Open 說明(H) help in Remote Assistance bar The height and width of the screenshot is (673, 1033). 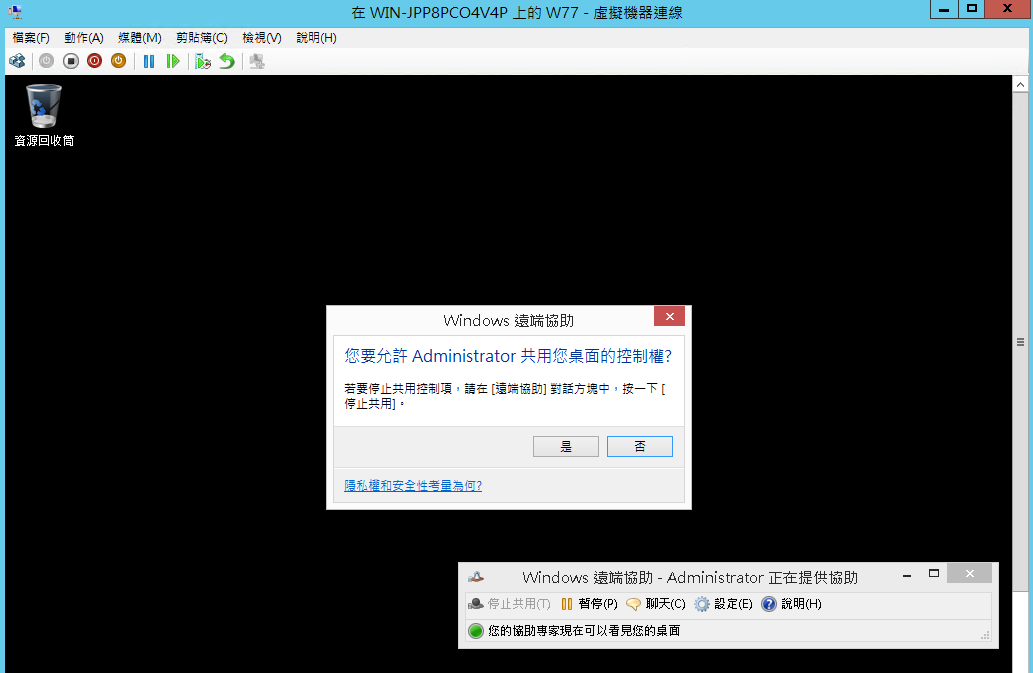[791, 604]
